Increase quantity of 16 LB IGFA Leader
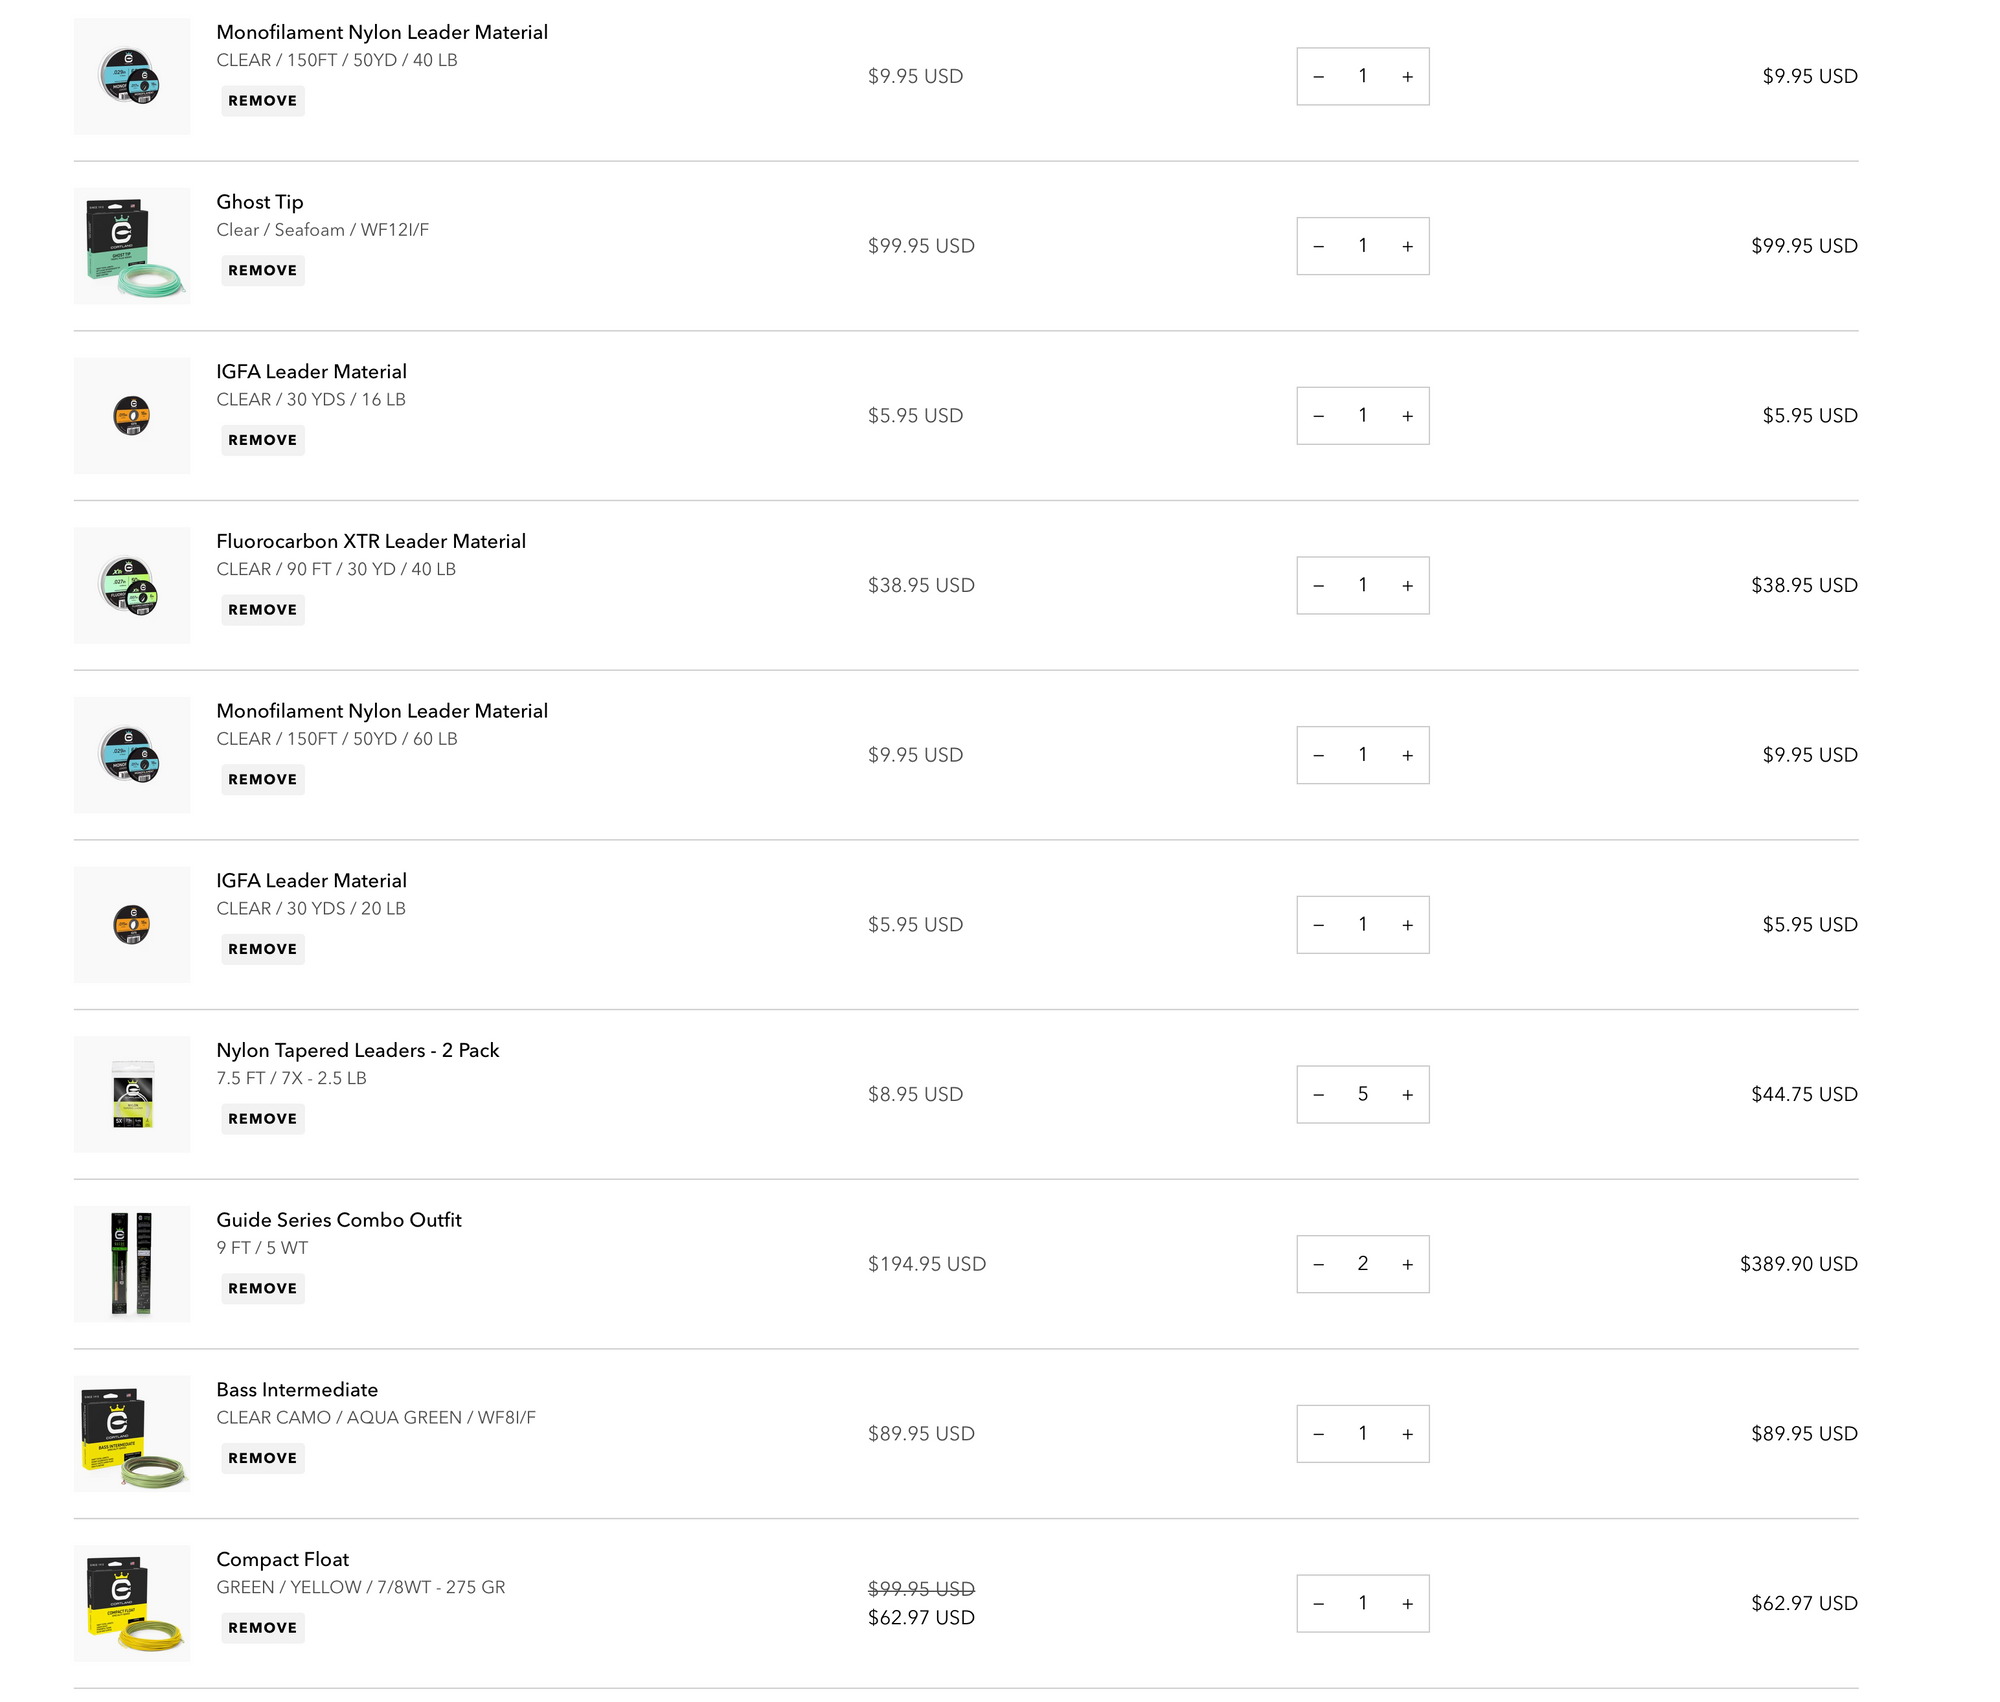This screenshot has width=2000, height=1702. 1407,416
